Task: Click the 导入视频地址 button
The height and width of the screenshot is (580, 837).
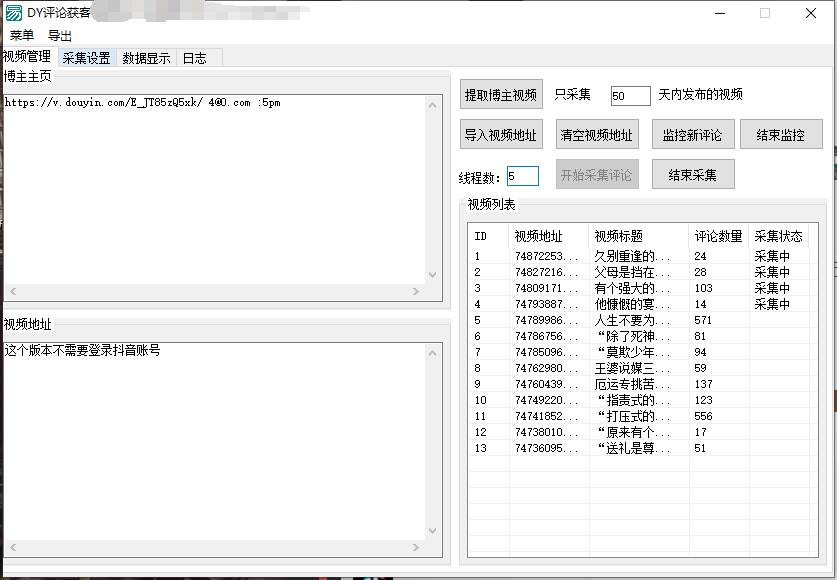Action: 500,134
